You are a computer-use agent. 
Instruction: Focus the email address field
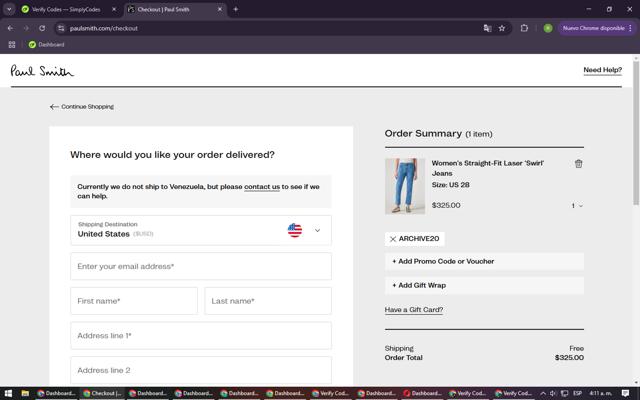[x=201, y=266]
